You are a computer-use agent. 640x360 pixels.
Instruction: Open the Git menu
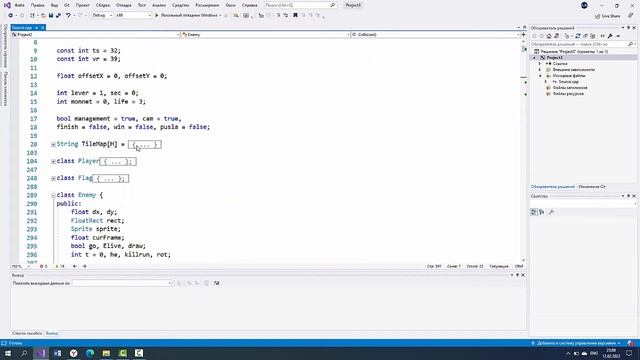coord(67,5)
